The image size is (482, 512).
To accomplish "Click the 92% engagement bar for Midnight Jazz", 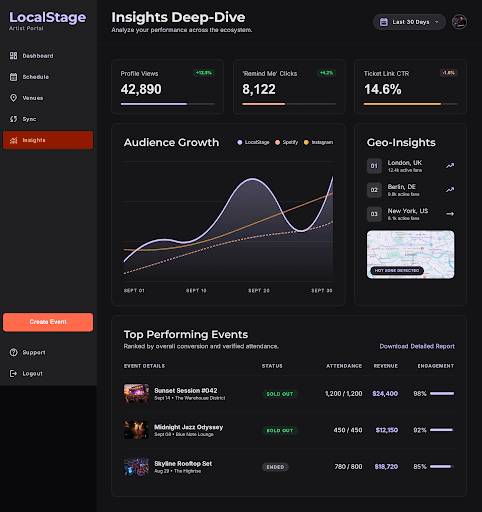I will pos(442,430).
